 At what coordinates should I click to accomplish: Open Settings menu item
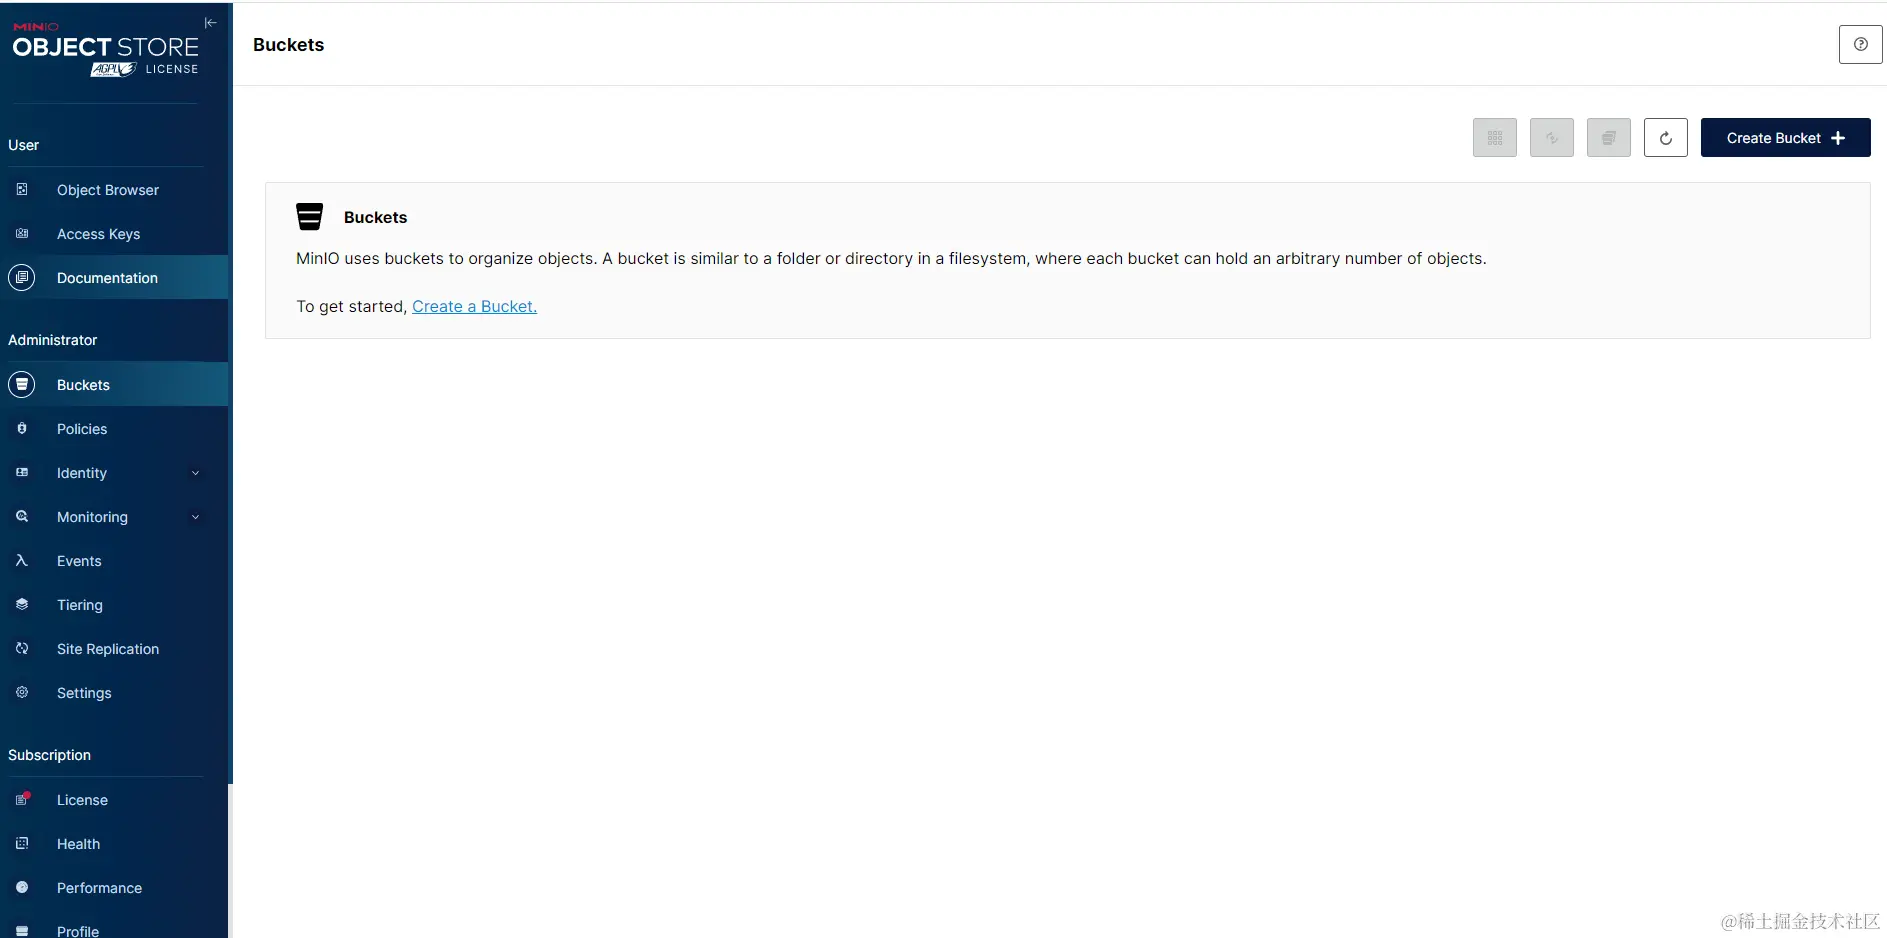(x=114, y=693)
